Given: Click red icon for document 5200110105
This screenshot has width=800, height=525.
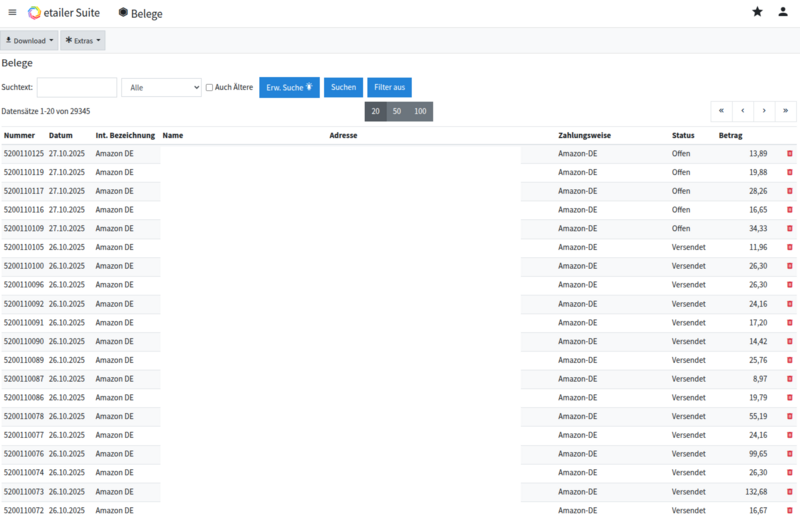Looking at the screenshot, I should pyautogui.click(x=790, y=247).
